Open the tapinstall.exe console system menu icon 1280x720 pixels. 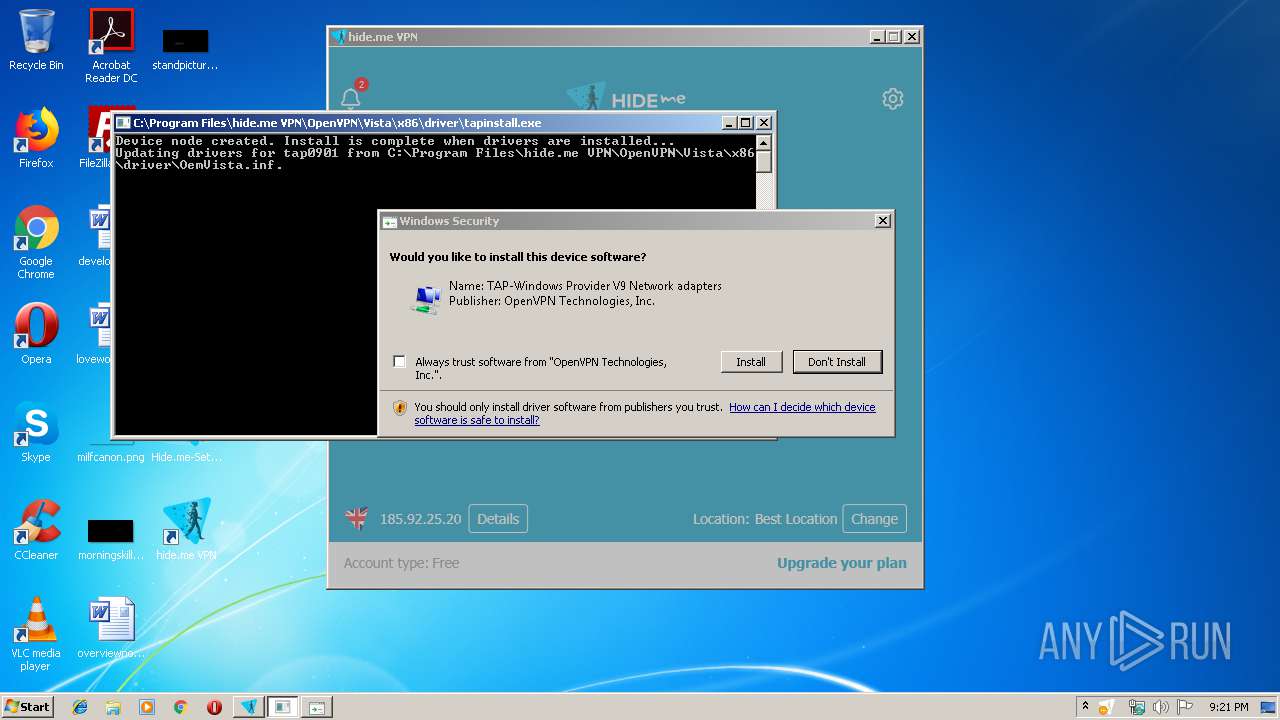(123, 123)
